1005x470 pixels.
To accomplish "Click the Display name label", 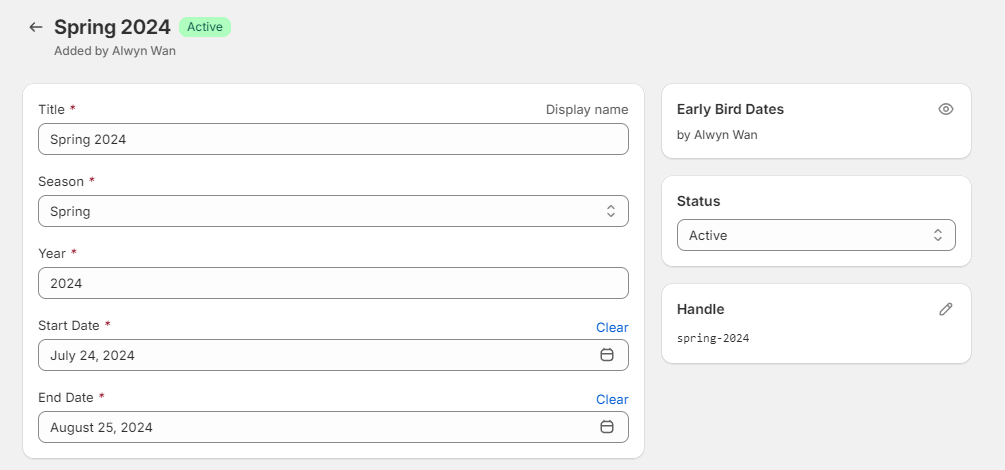I will pyautogui.click(x=587, y=110).
